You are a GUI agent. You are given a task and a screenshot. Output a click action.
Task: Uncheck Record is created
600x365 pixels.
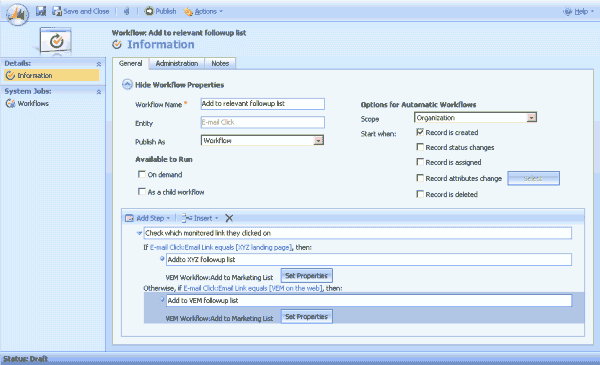[x=420, y=132]
